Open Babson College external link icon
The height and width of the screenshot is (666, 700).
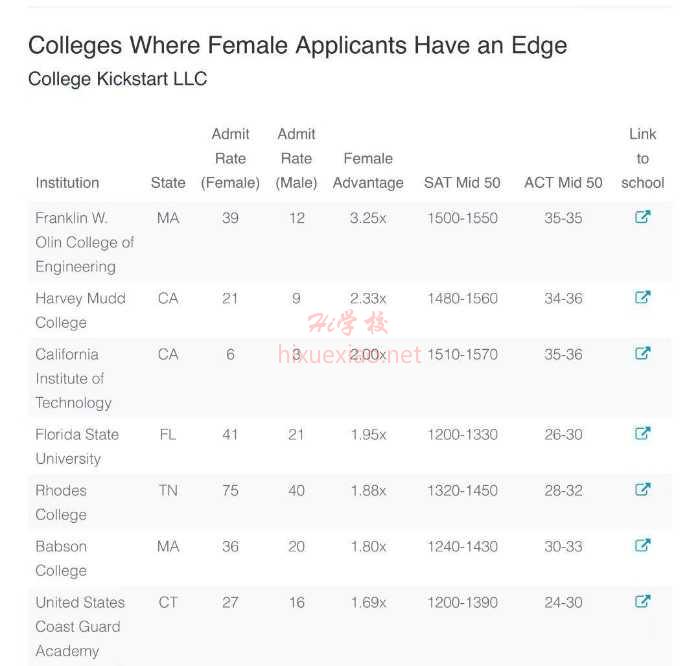pos(642,545)
